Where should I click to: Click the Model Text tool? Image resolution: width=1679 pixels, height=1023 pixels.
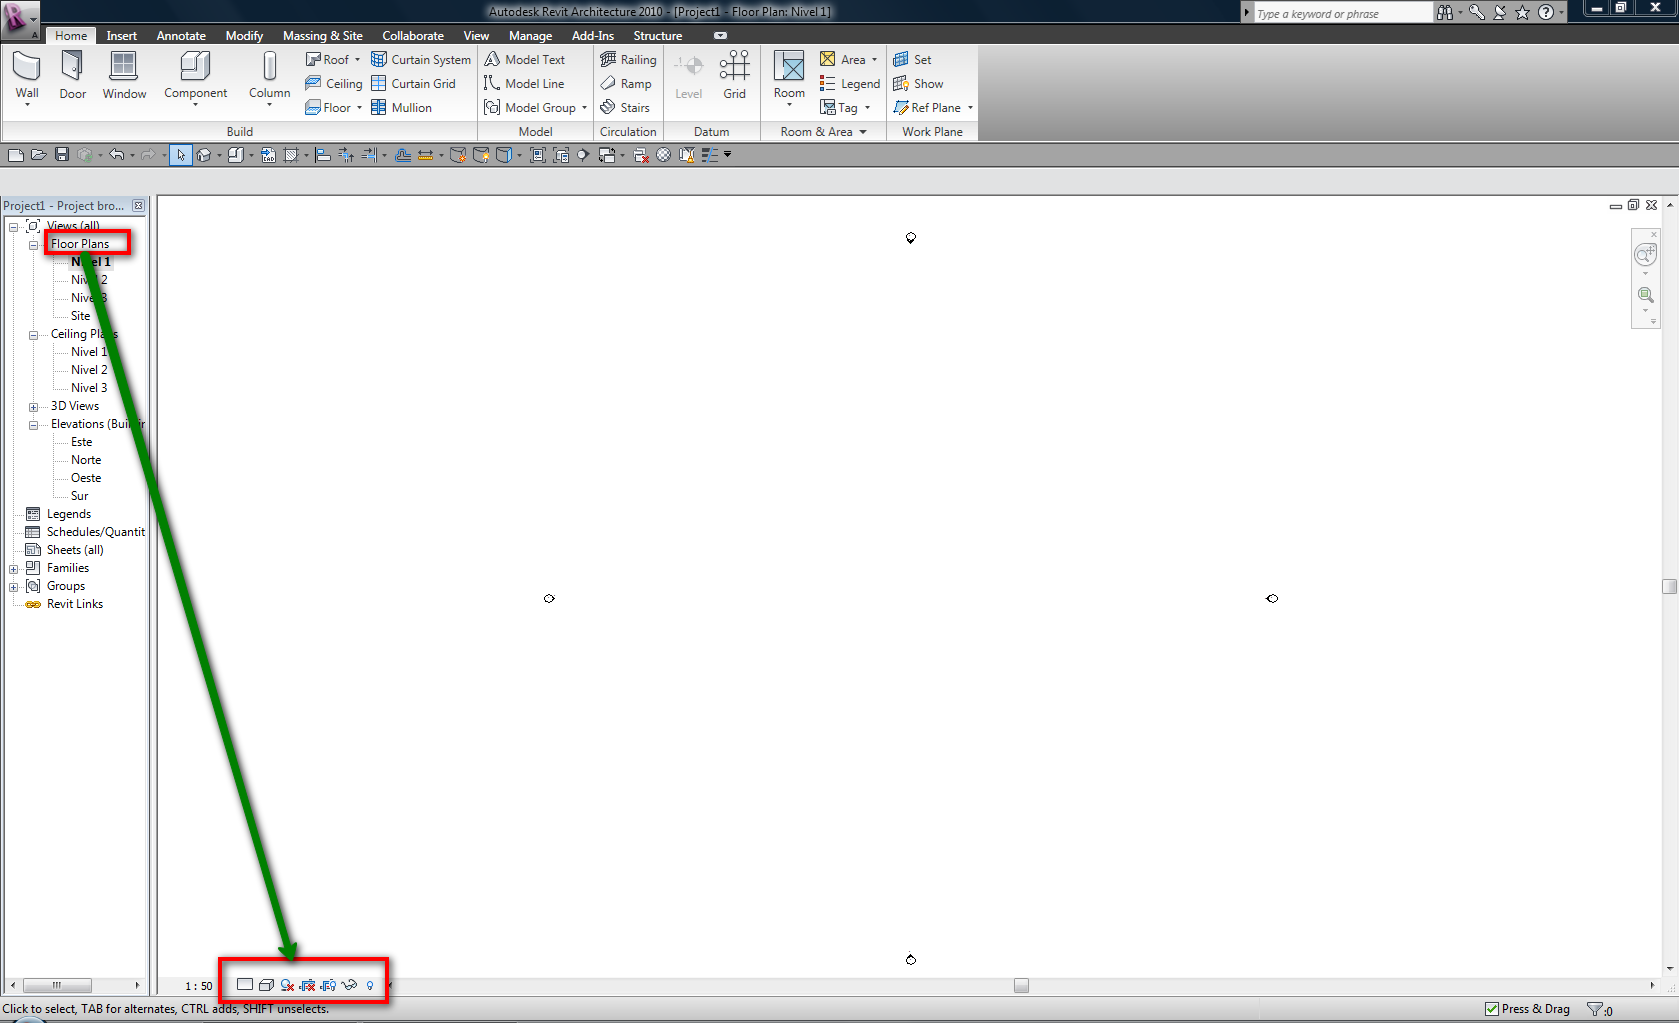[525, 60]
